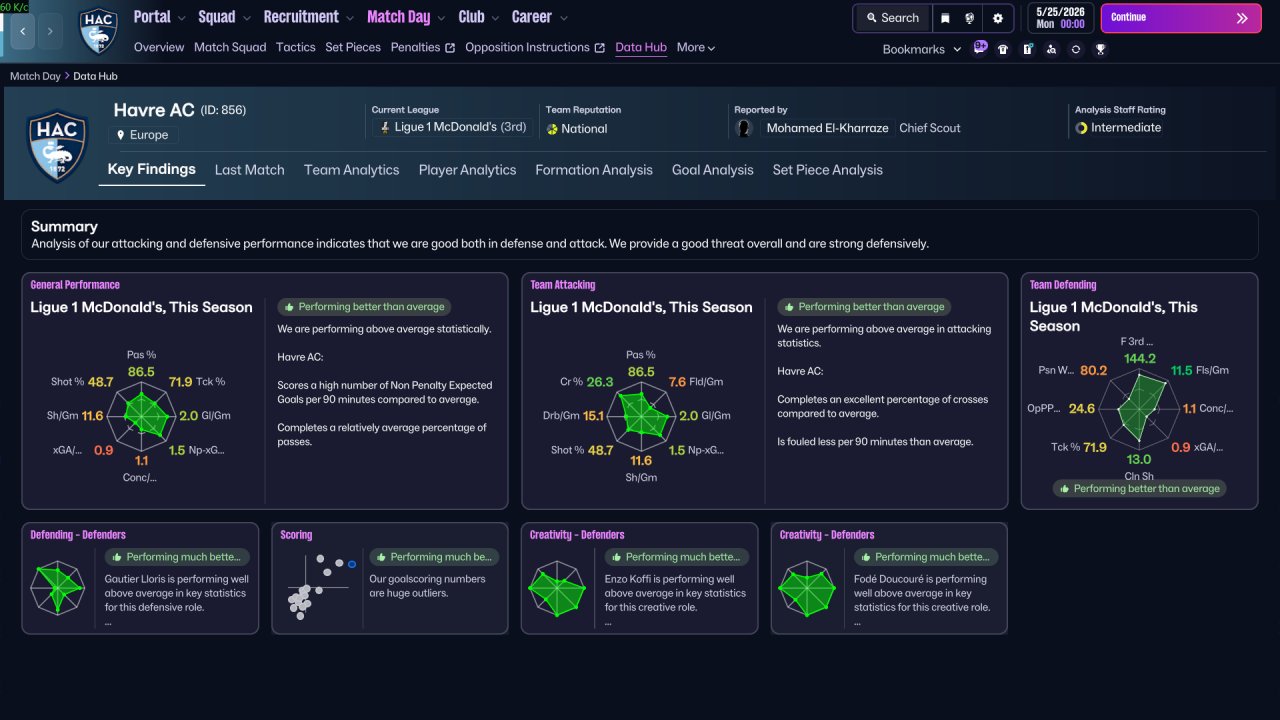Open Team Attacking radar chart
The height and width of the screenshot is (720, 1280).
(x=641, y=416)
